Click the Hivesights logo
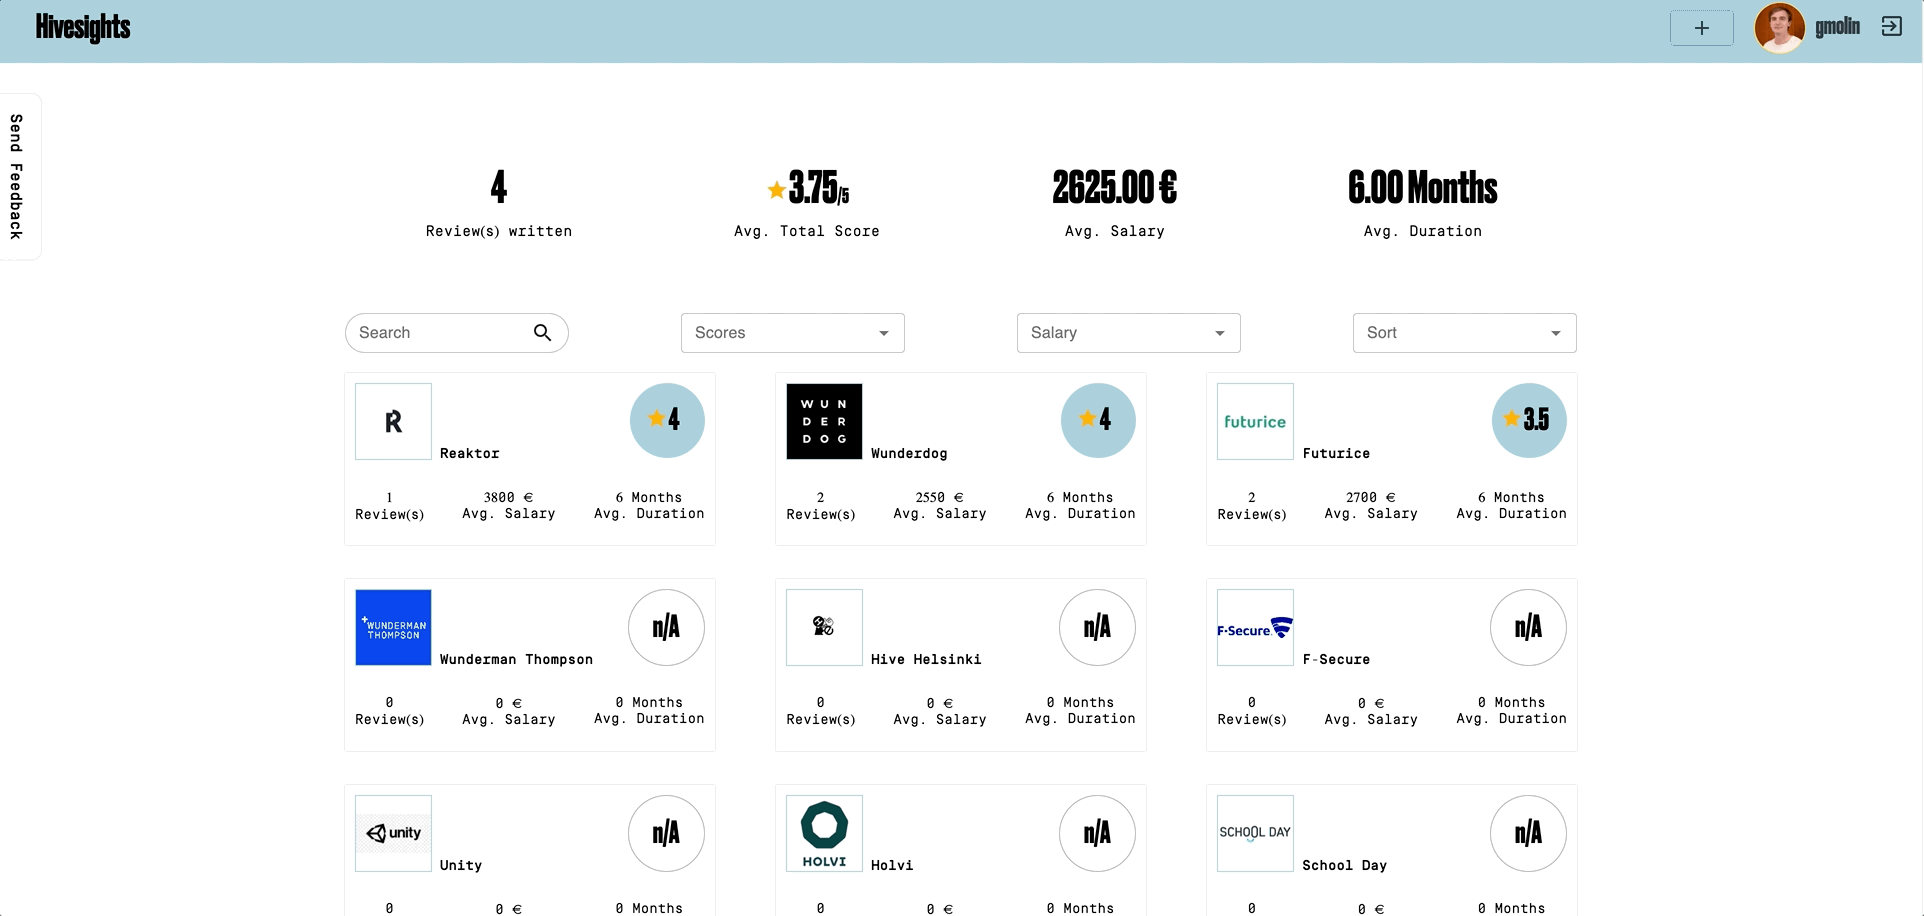Screen dimensions: 1924x916 [83, 27]
